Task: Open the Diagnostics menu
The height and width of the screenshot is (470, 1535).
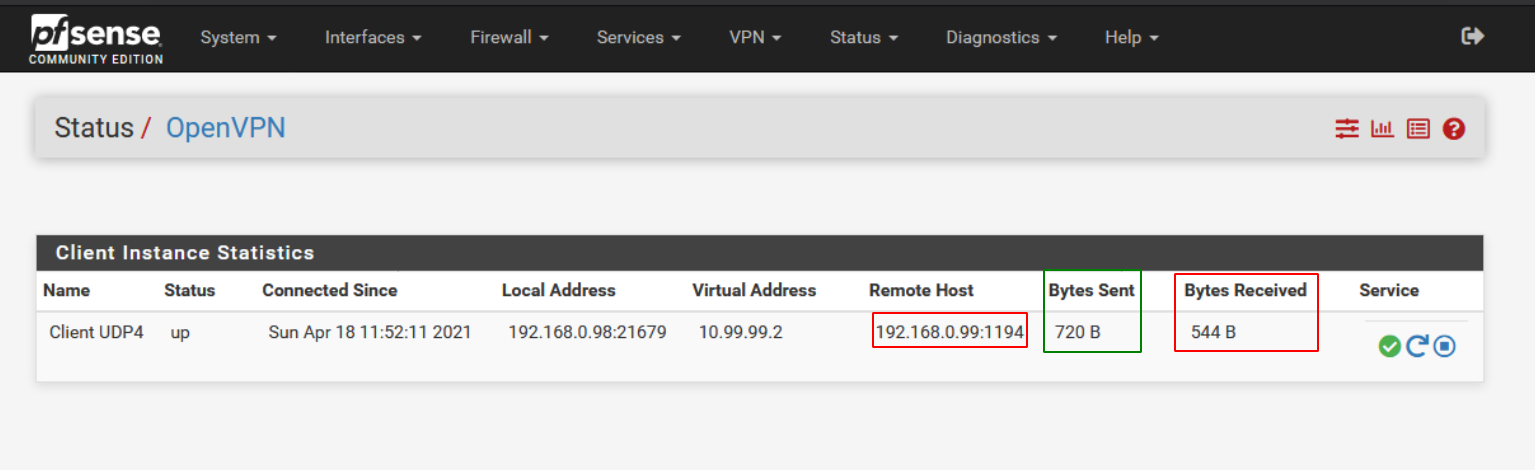Action: tap(1001, 37)
